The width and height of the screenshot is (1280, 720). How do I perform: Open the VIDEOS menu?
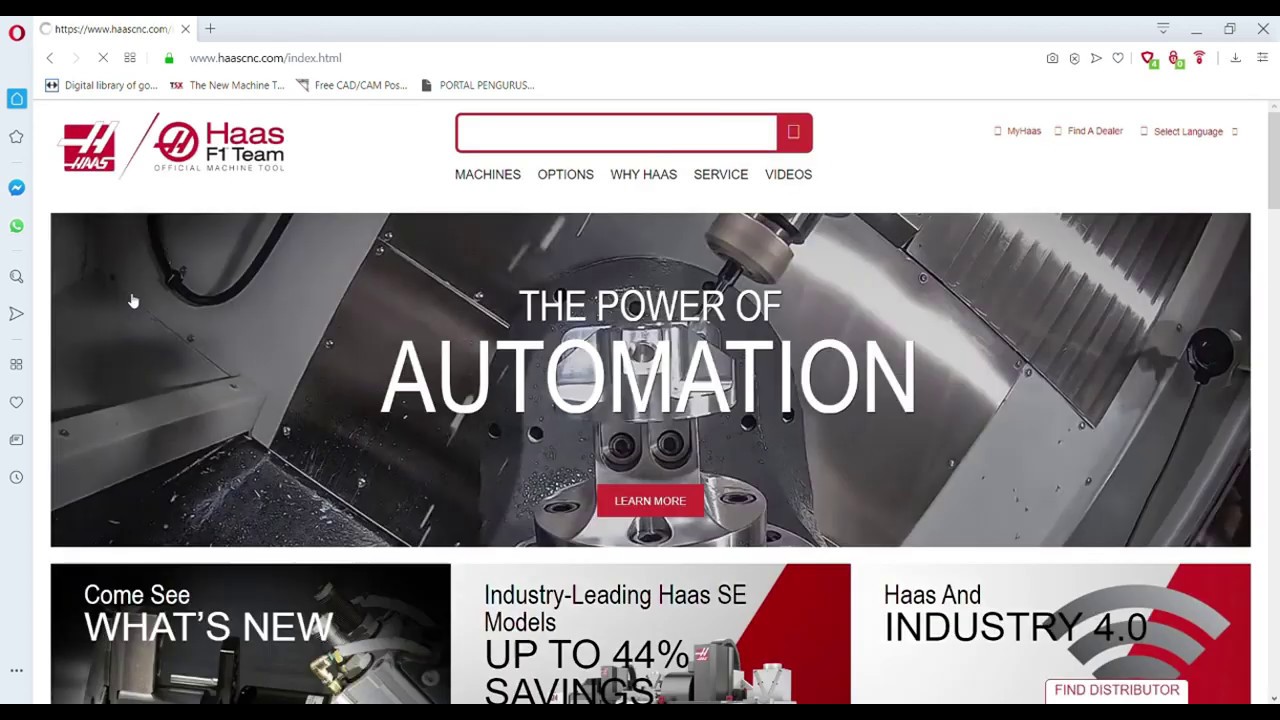788,174
